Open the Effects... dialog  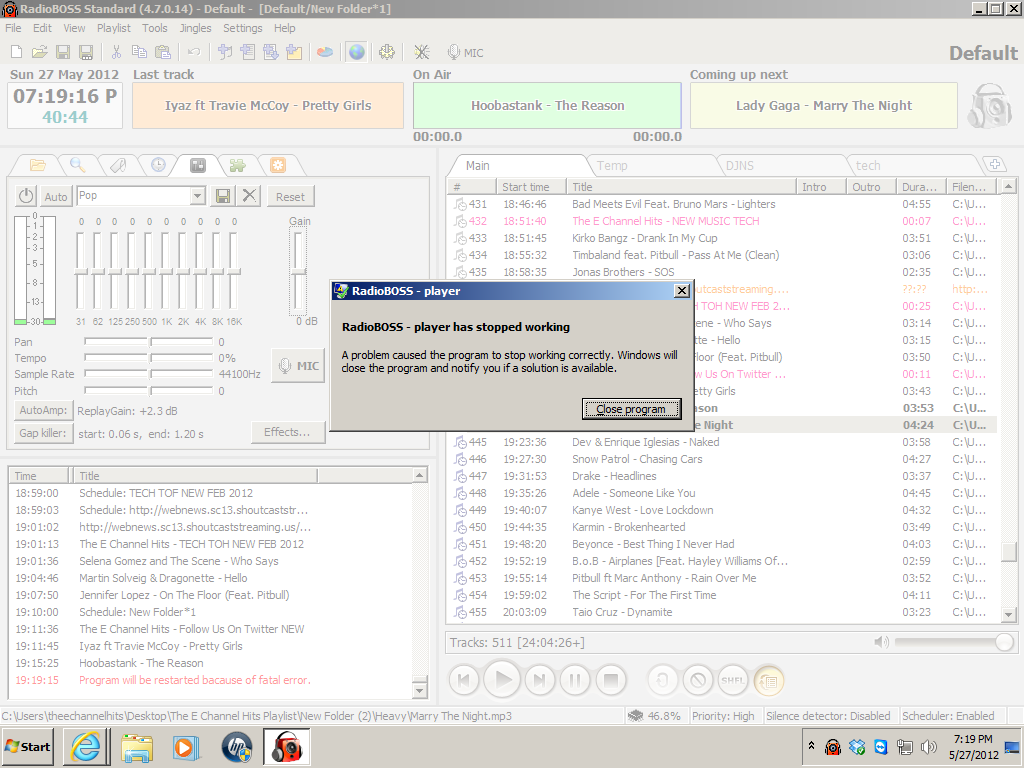[x=287, y=432]
